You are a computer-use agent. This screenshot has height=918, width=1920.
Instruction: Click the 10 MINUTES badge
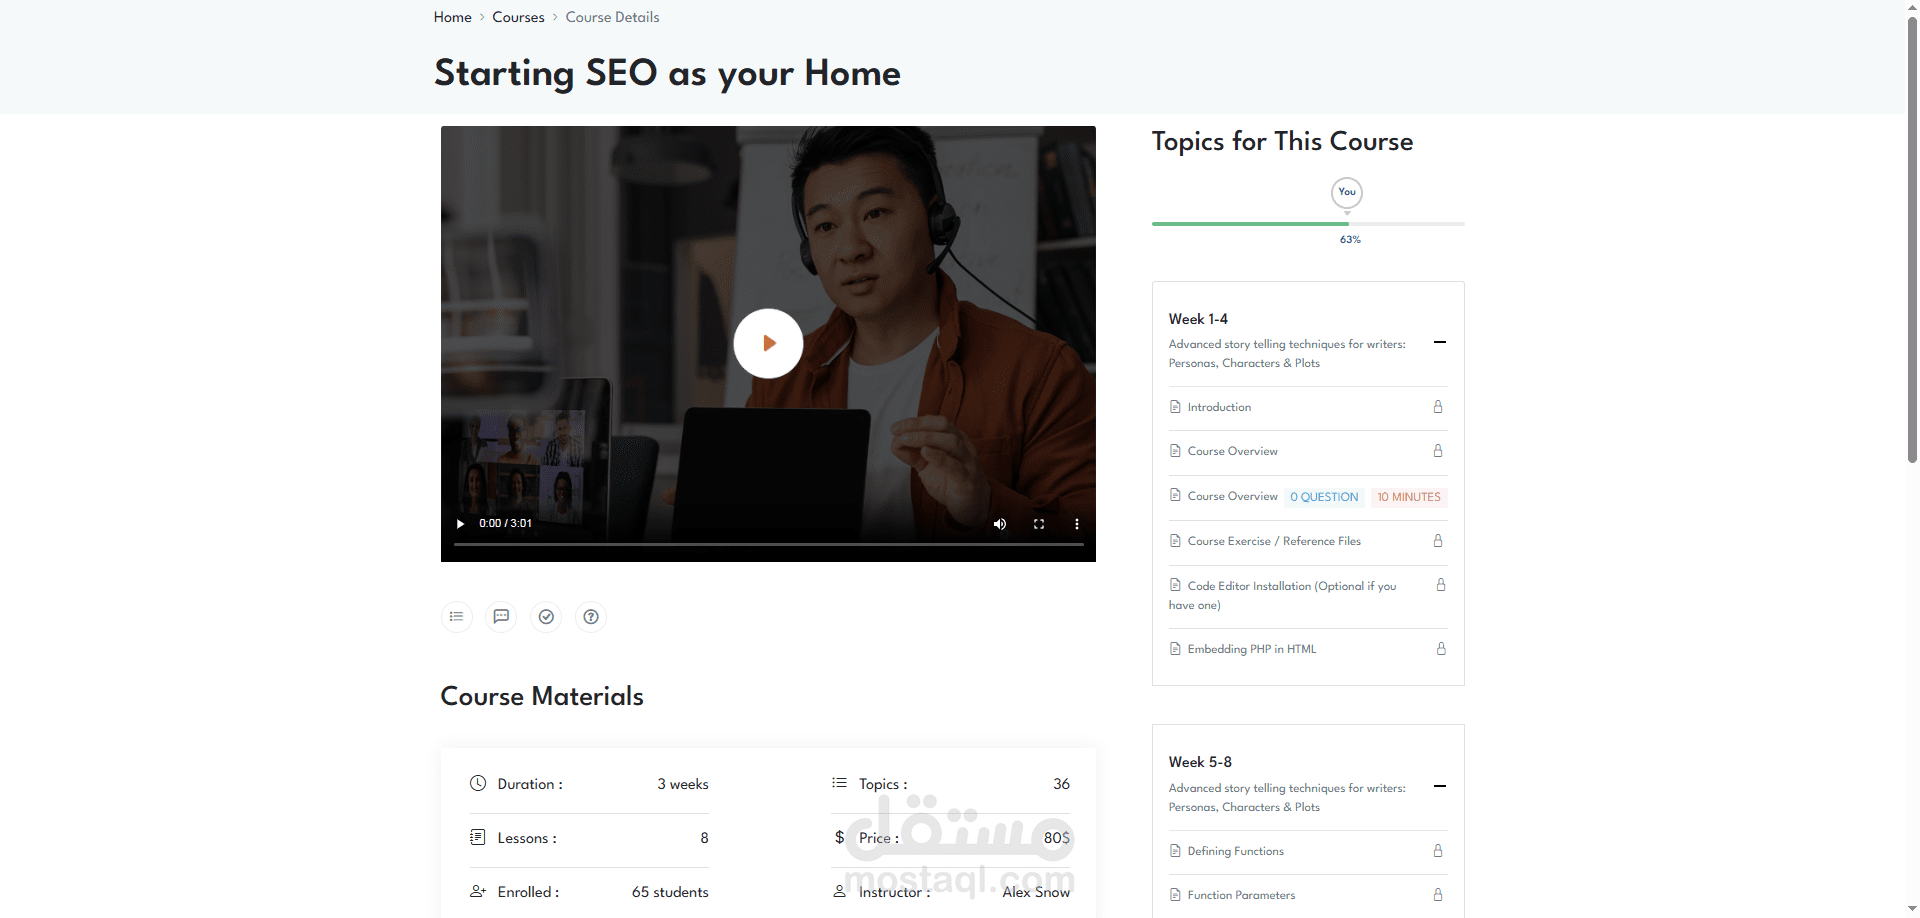click(1409, 497)
